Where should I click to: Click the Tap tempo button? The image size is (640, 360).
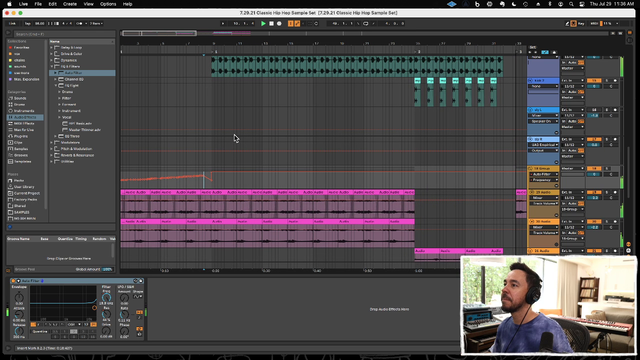tap(27, 24)
